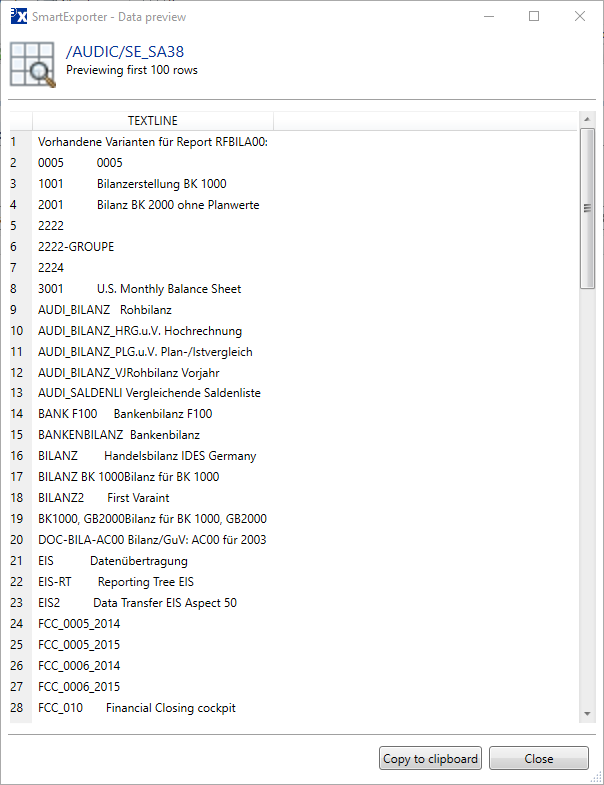The image size is (604, 785).
Task: Click the vertical scrollbar down arrow
Action: click(x=587, y=714)
